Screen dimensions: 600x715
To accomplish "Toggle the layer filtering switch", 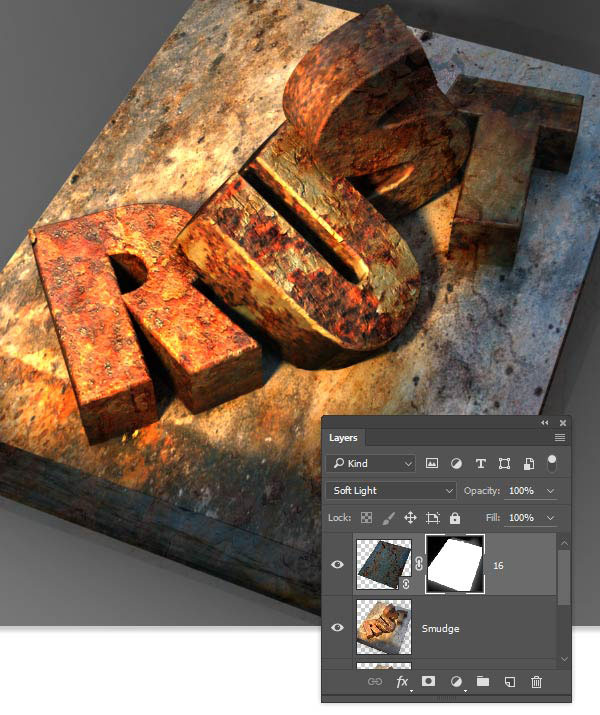I will (x=552, y=463).
